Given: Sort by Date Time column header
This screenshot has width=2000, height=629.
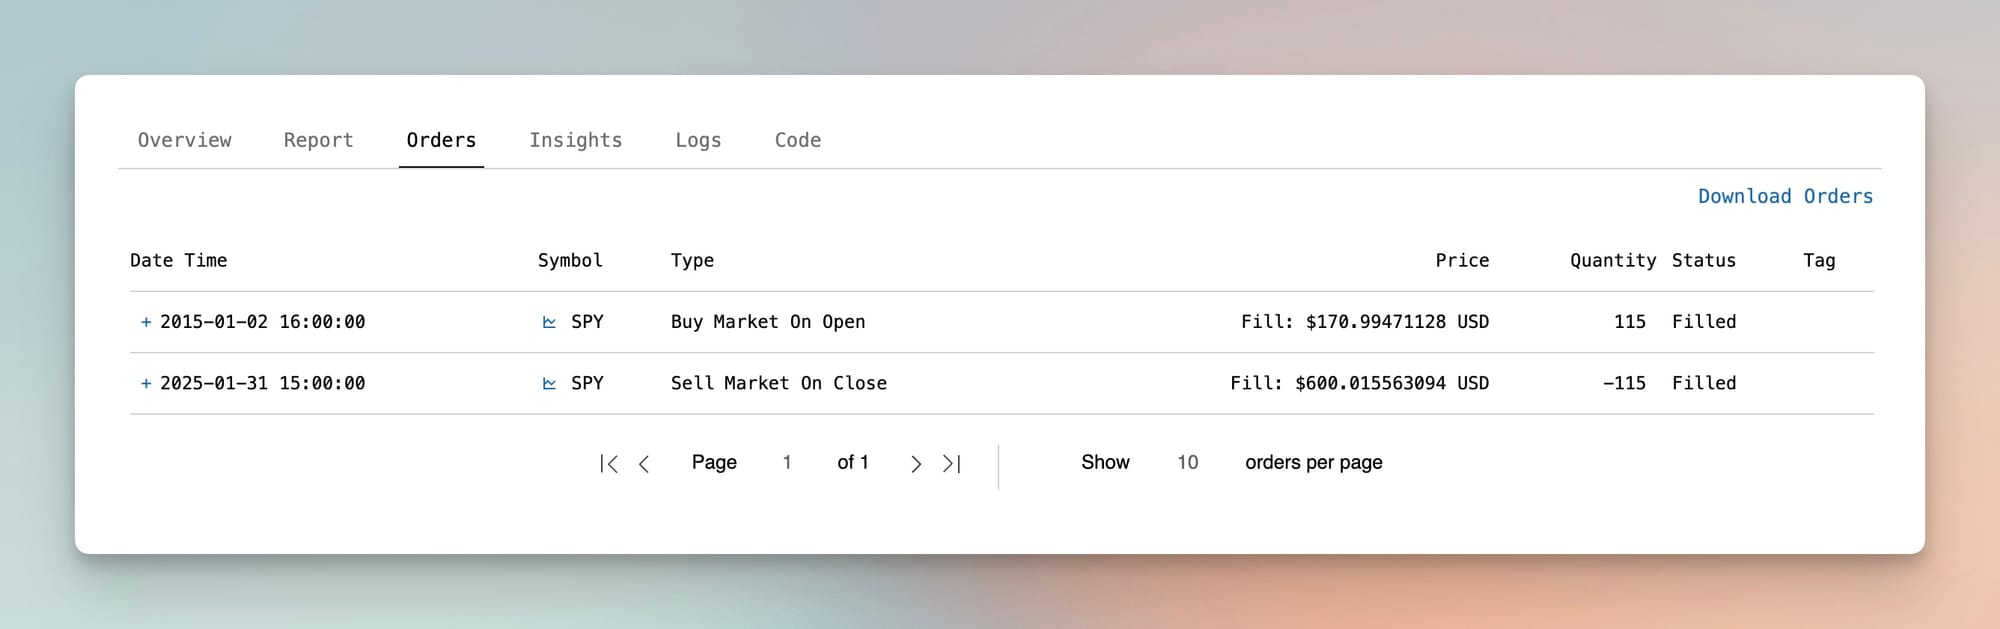Looking at the screenshot, I should pyautogui.click(x=178, y=260).
